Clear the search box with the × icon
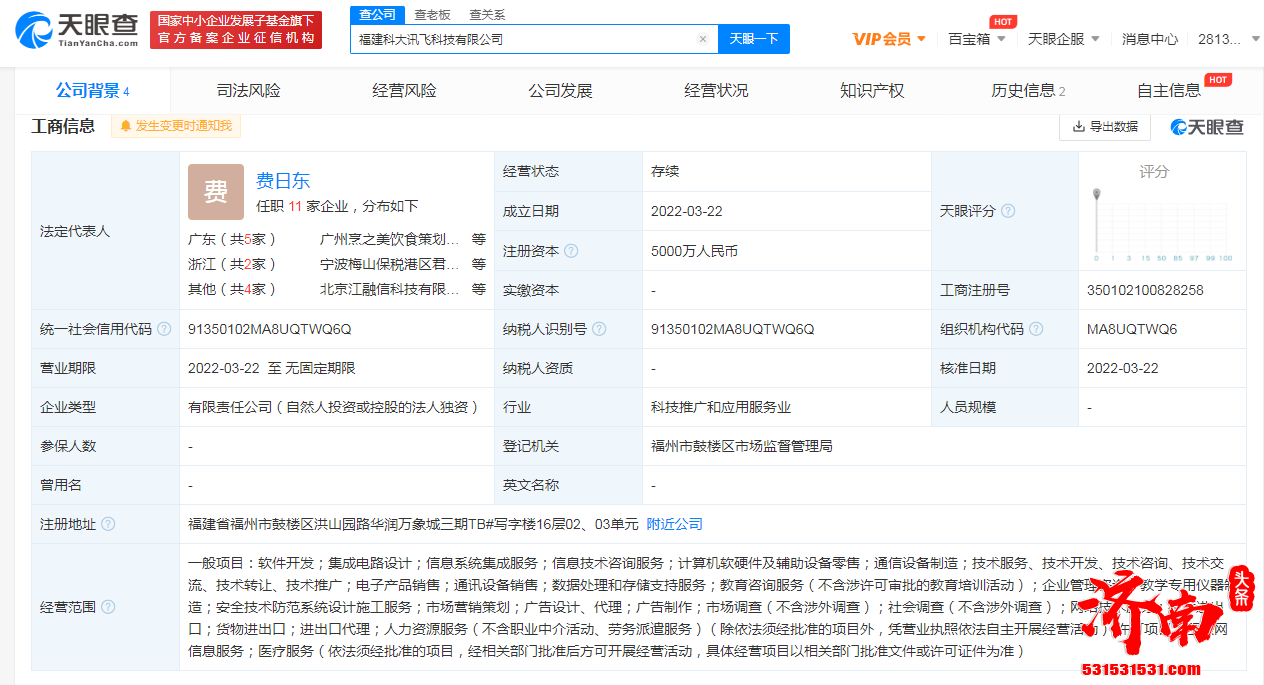The height and width of the screenshot is (685, 1264). pyautogui.click(x=703, y=38)
